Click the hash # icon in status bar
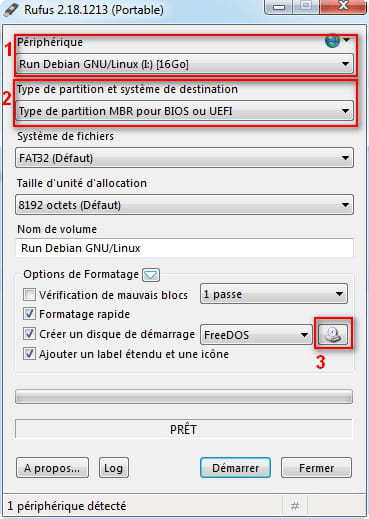 click(295, 506)
